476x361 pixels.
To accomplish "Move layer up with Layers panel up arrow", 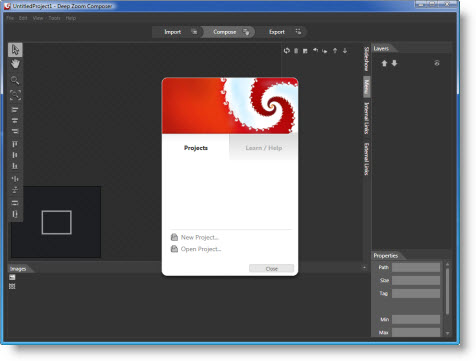I will tap(384, 63).
